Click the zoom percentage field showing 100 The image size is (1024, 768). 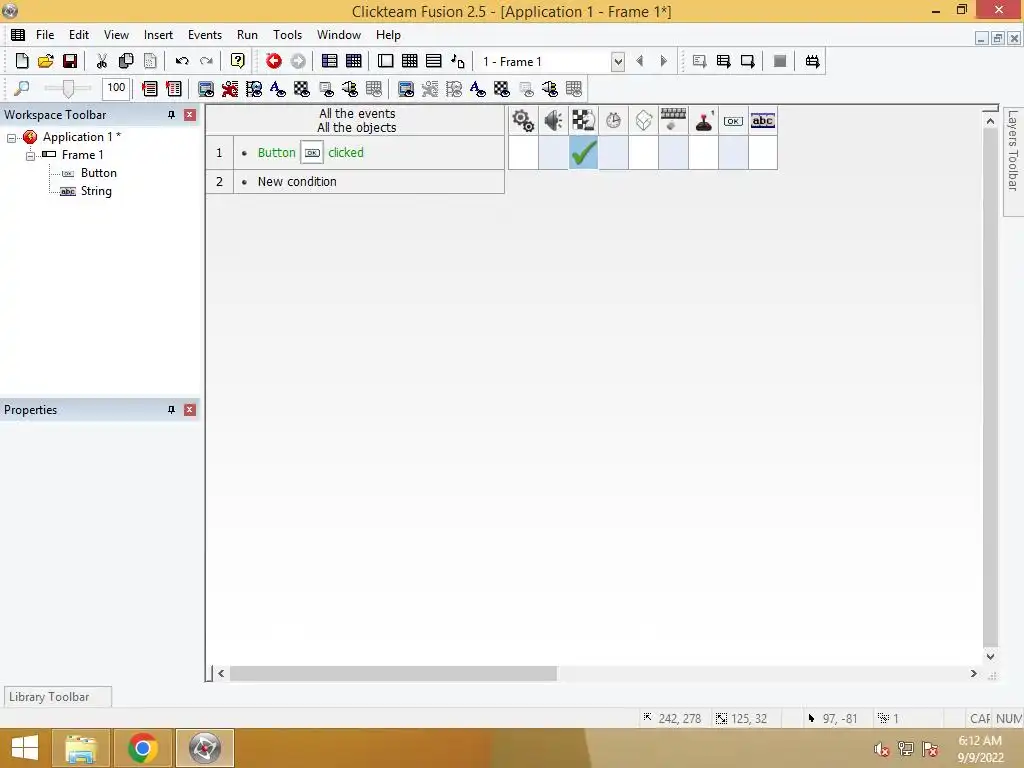coord(116,88)
